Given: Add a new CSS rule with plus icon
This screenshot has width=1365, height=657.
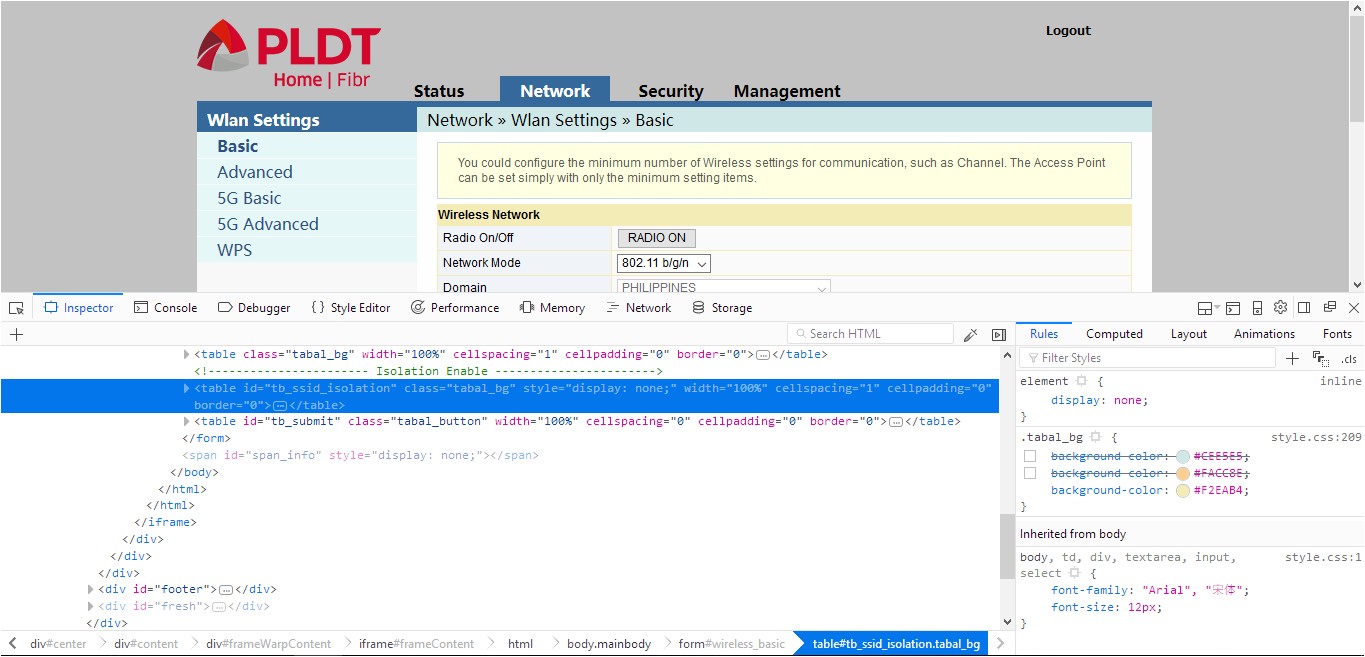Looking at the screenshot, I should pyautogui.click(x=1292, y=358).
